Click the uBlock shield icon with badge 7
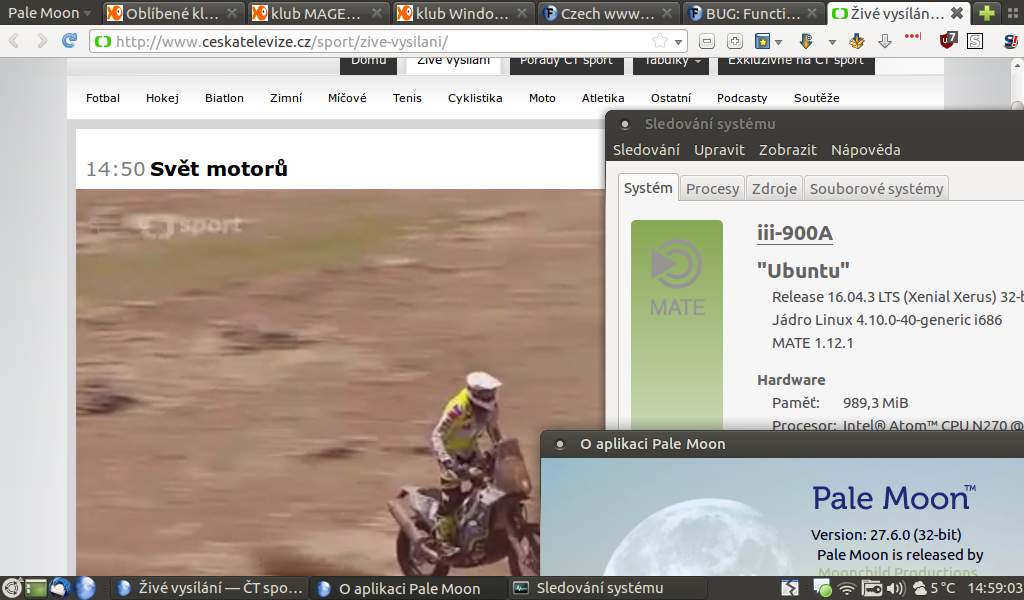1024x600 pixels. (948, 40)
